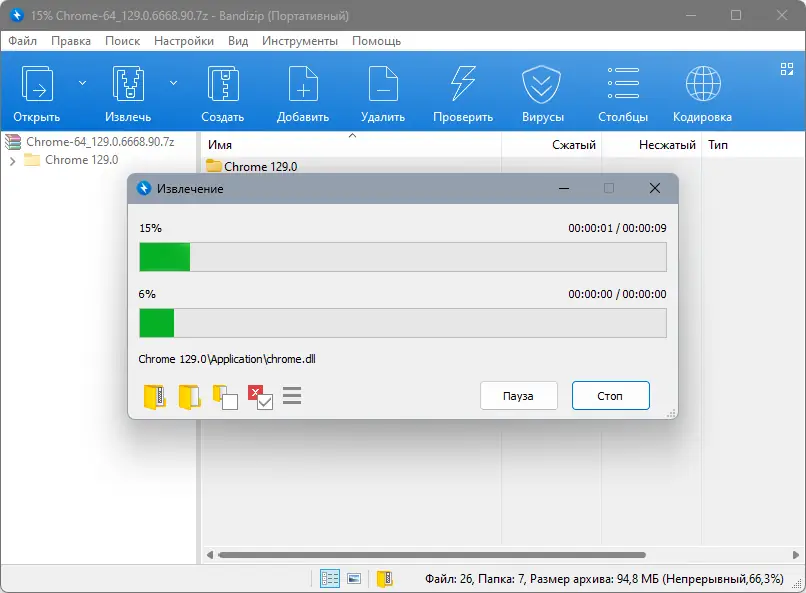The width and height of the screenshot is (806, 593).
Task: Click the Пауза button
Action: tap(519, 396)
